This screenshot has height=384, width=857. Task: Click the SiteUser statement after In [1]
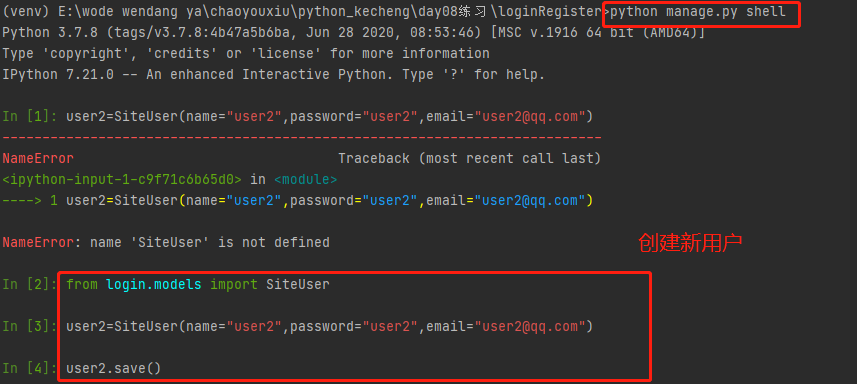(x=330, y=116)
